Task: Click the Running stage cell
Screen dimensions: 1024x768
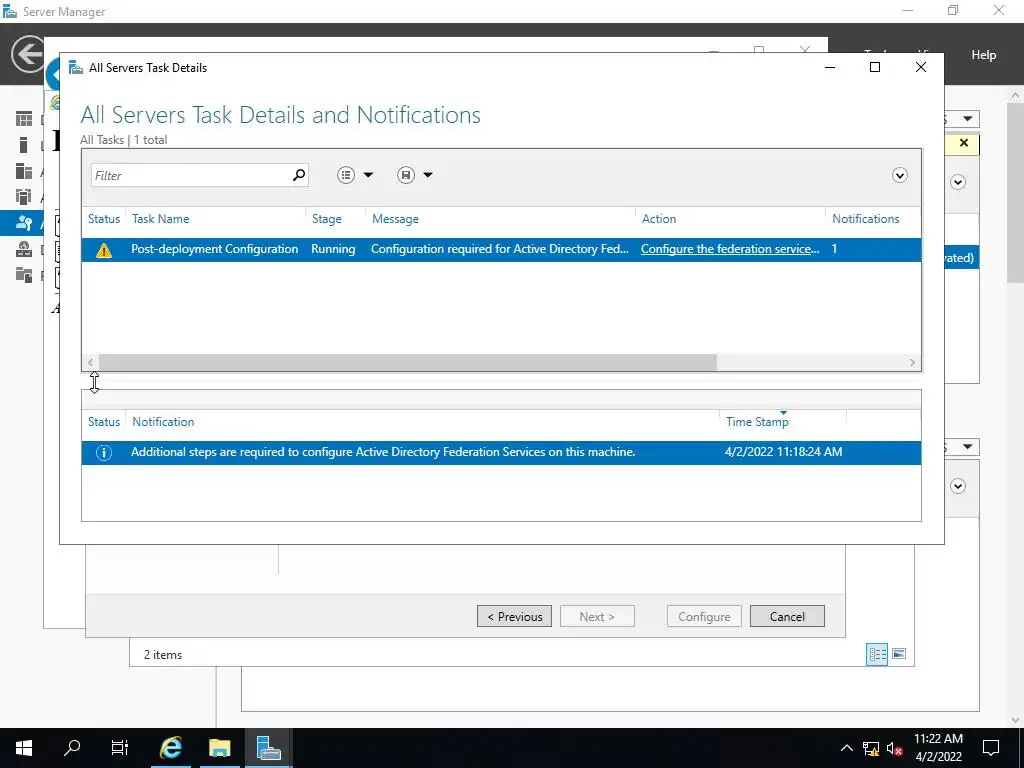Action: pyautogui.click(x=333, y=249)
